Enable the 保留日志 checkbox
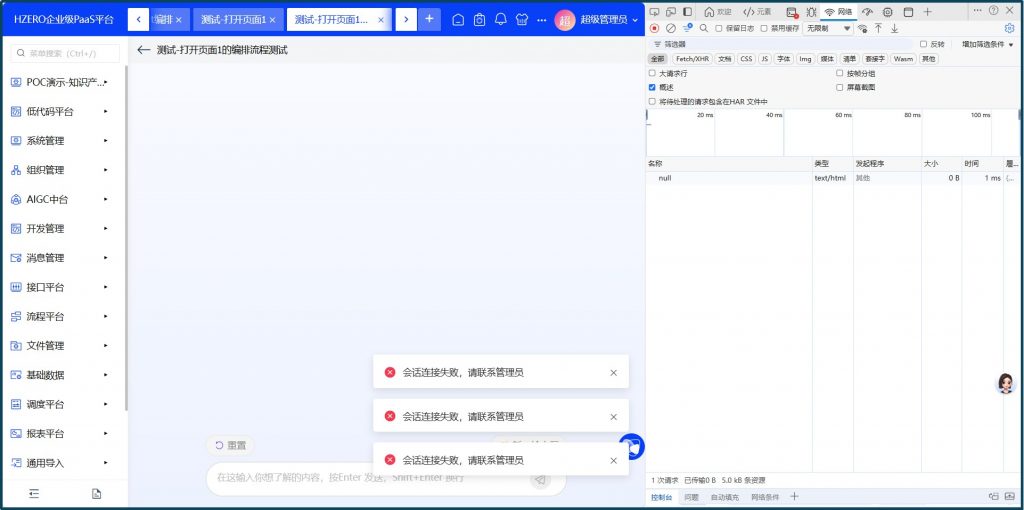The width and height of the screenshot is (1024, 510). click(719, 28)
